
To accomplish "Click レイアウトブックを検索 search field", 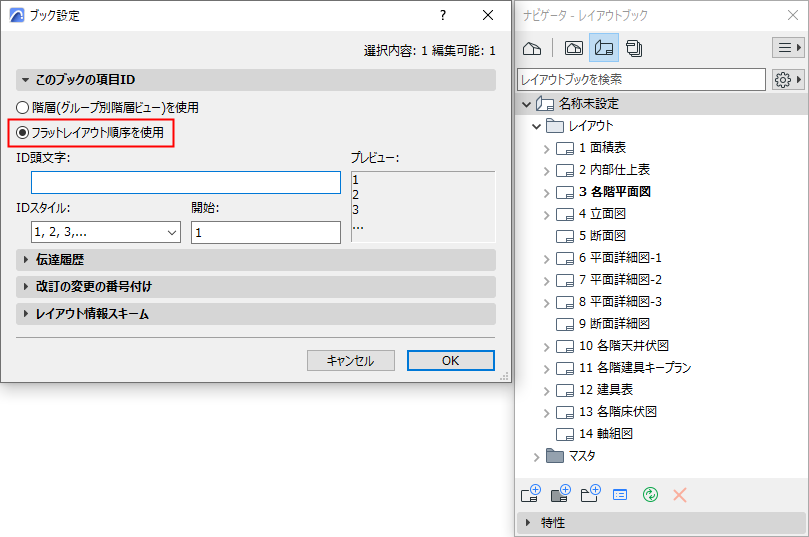I will pyautogui.click(x=641, y=79).
